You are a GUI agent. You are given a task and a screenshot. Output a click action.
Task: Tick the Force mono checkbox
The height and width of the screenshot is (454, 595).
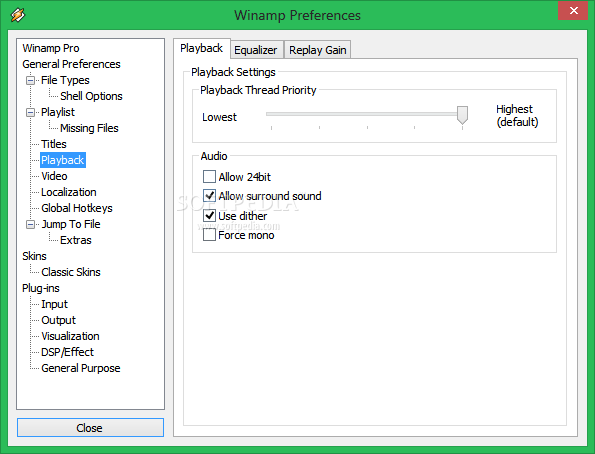[209, 235]
